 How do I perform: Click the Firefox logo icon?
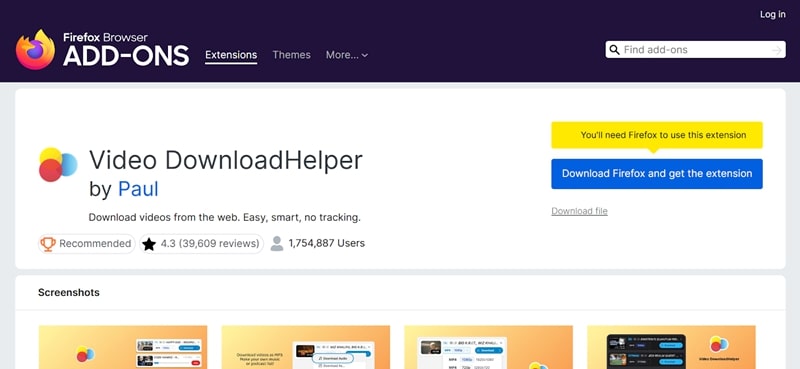35,50
